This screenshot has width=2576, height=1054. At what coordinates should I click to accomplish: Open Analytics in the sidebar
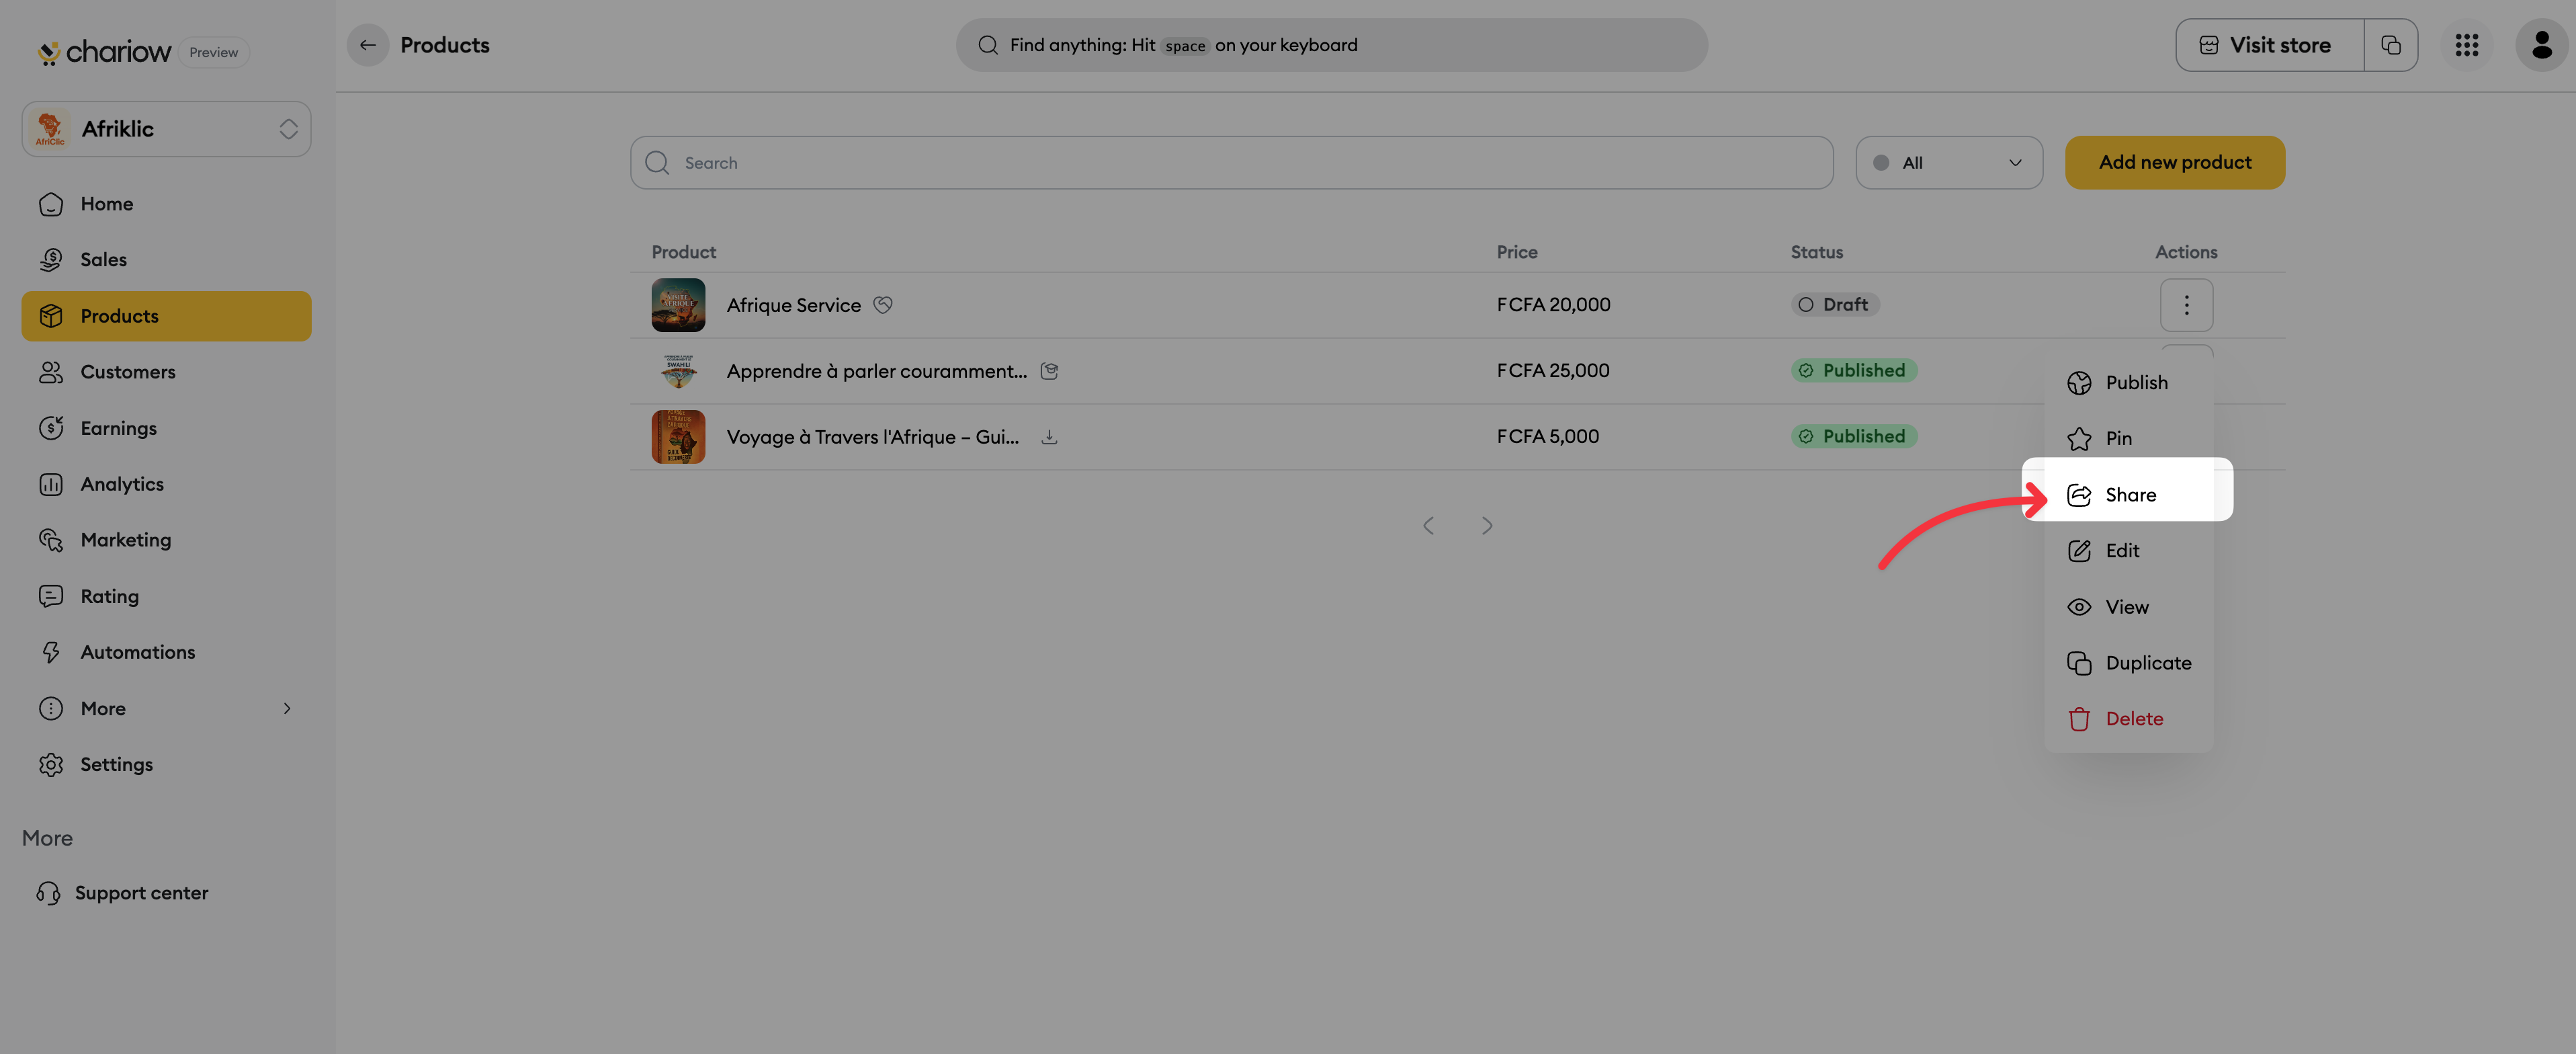(166, 484)
